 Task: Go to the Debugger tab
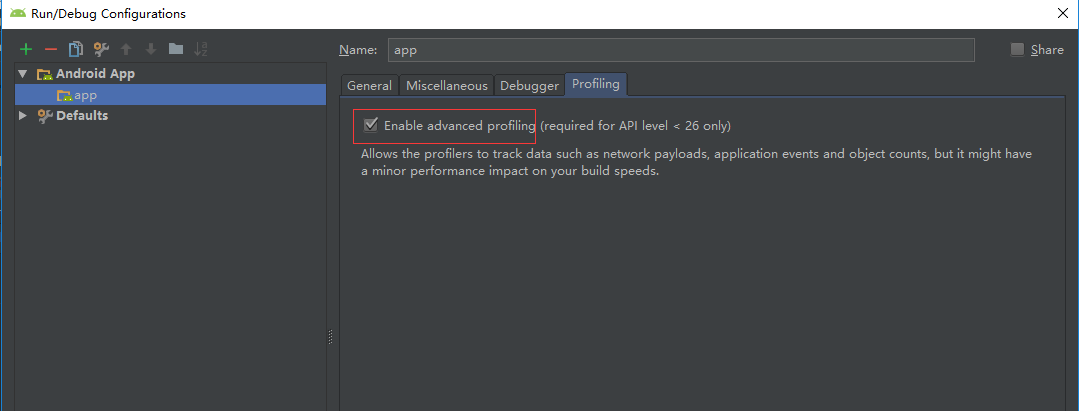[529, 86]
